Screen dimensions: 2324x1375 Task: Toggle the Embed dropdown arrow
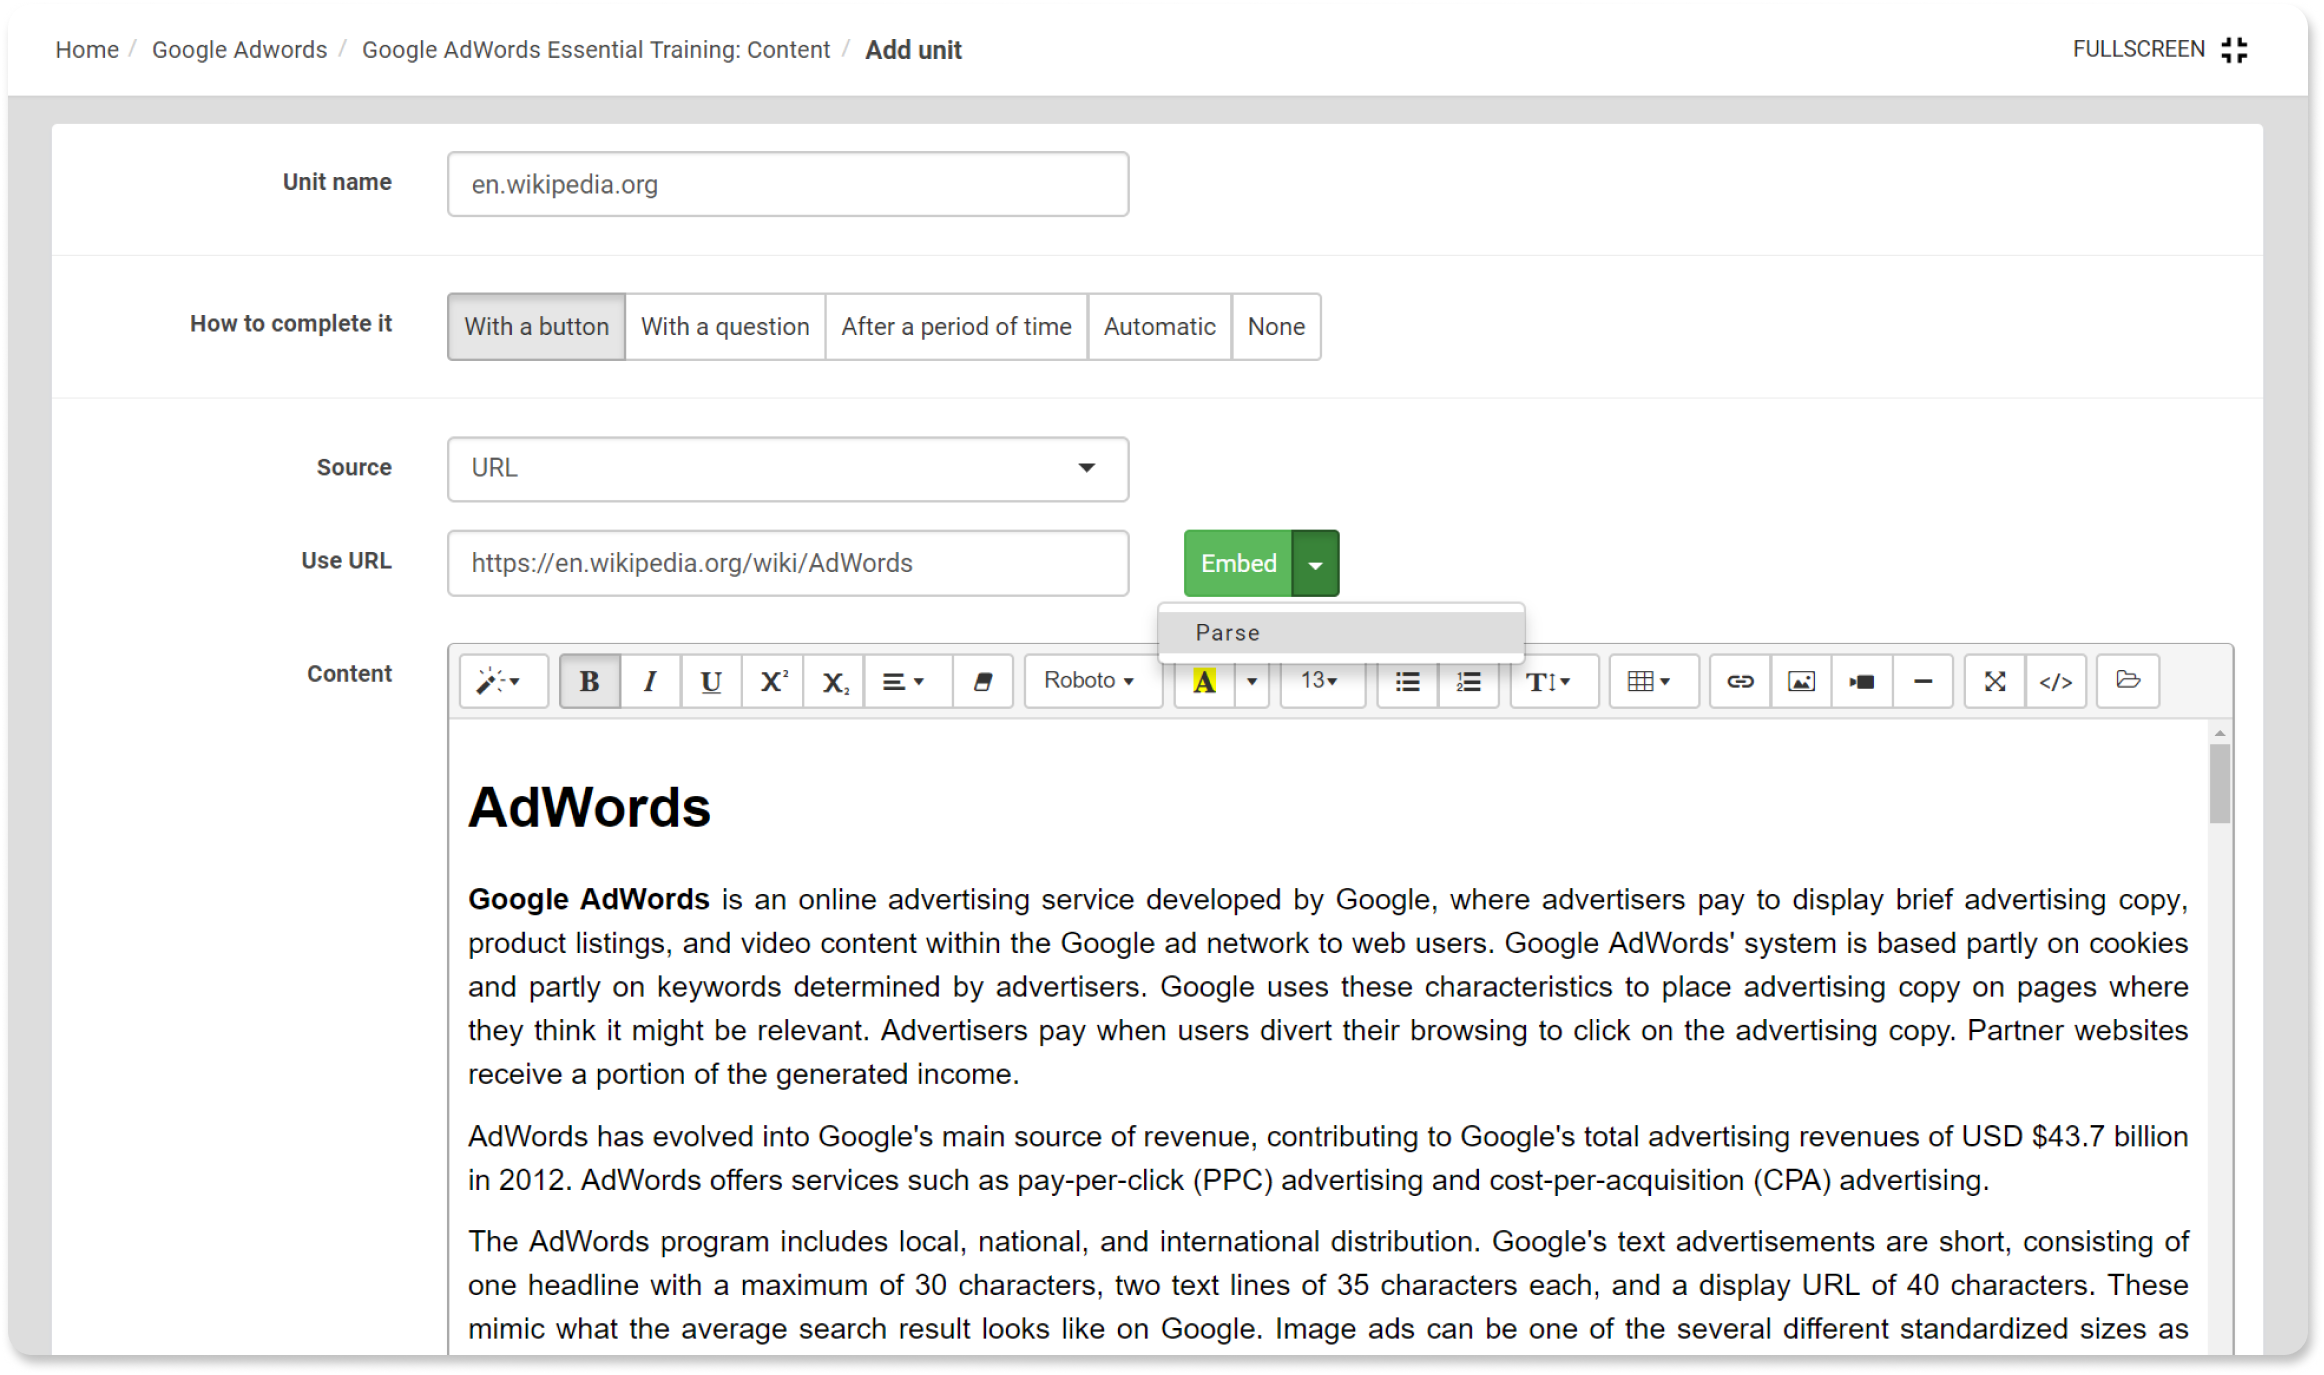(1316, 563)
